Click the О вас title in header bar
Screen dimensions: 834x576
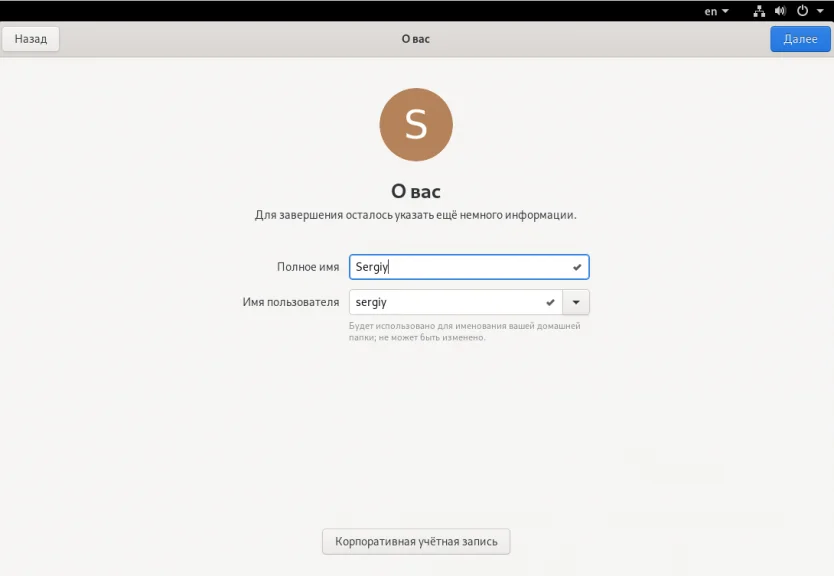(415, 39)
